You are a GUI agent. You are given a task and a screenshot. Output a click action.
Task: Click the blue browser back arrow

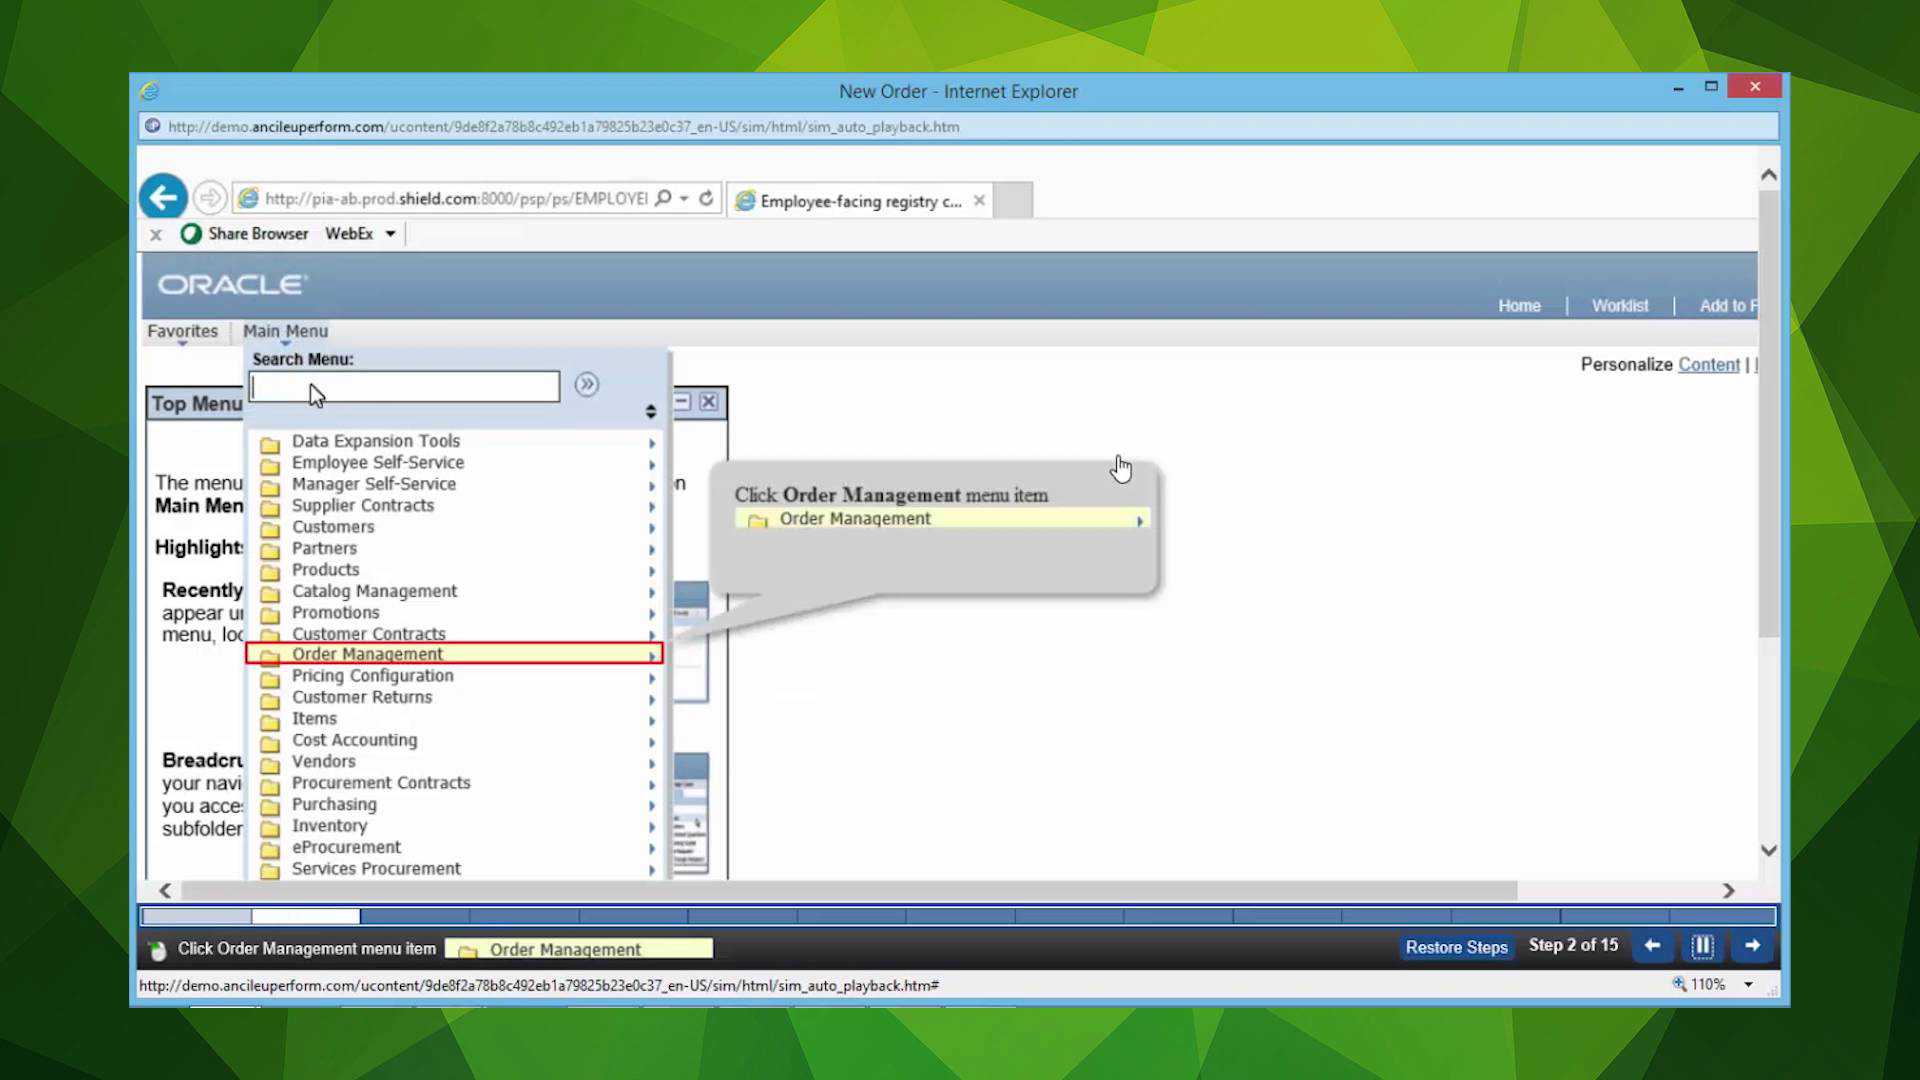pyautogui.click(x=163, y=197)
